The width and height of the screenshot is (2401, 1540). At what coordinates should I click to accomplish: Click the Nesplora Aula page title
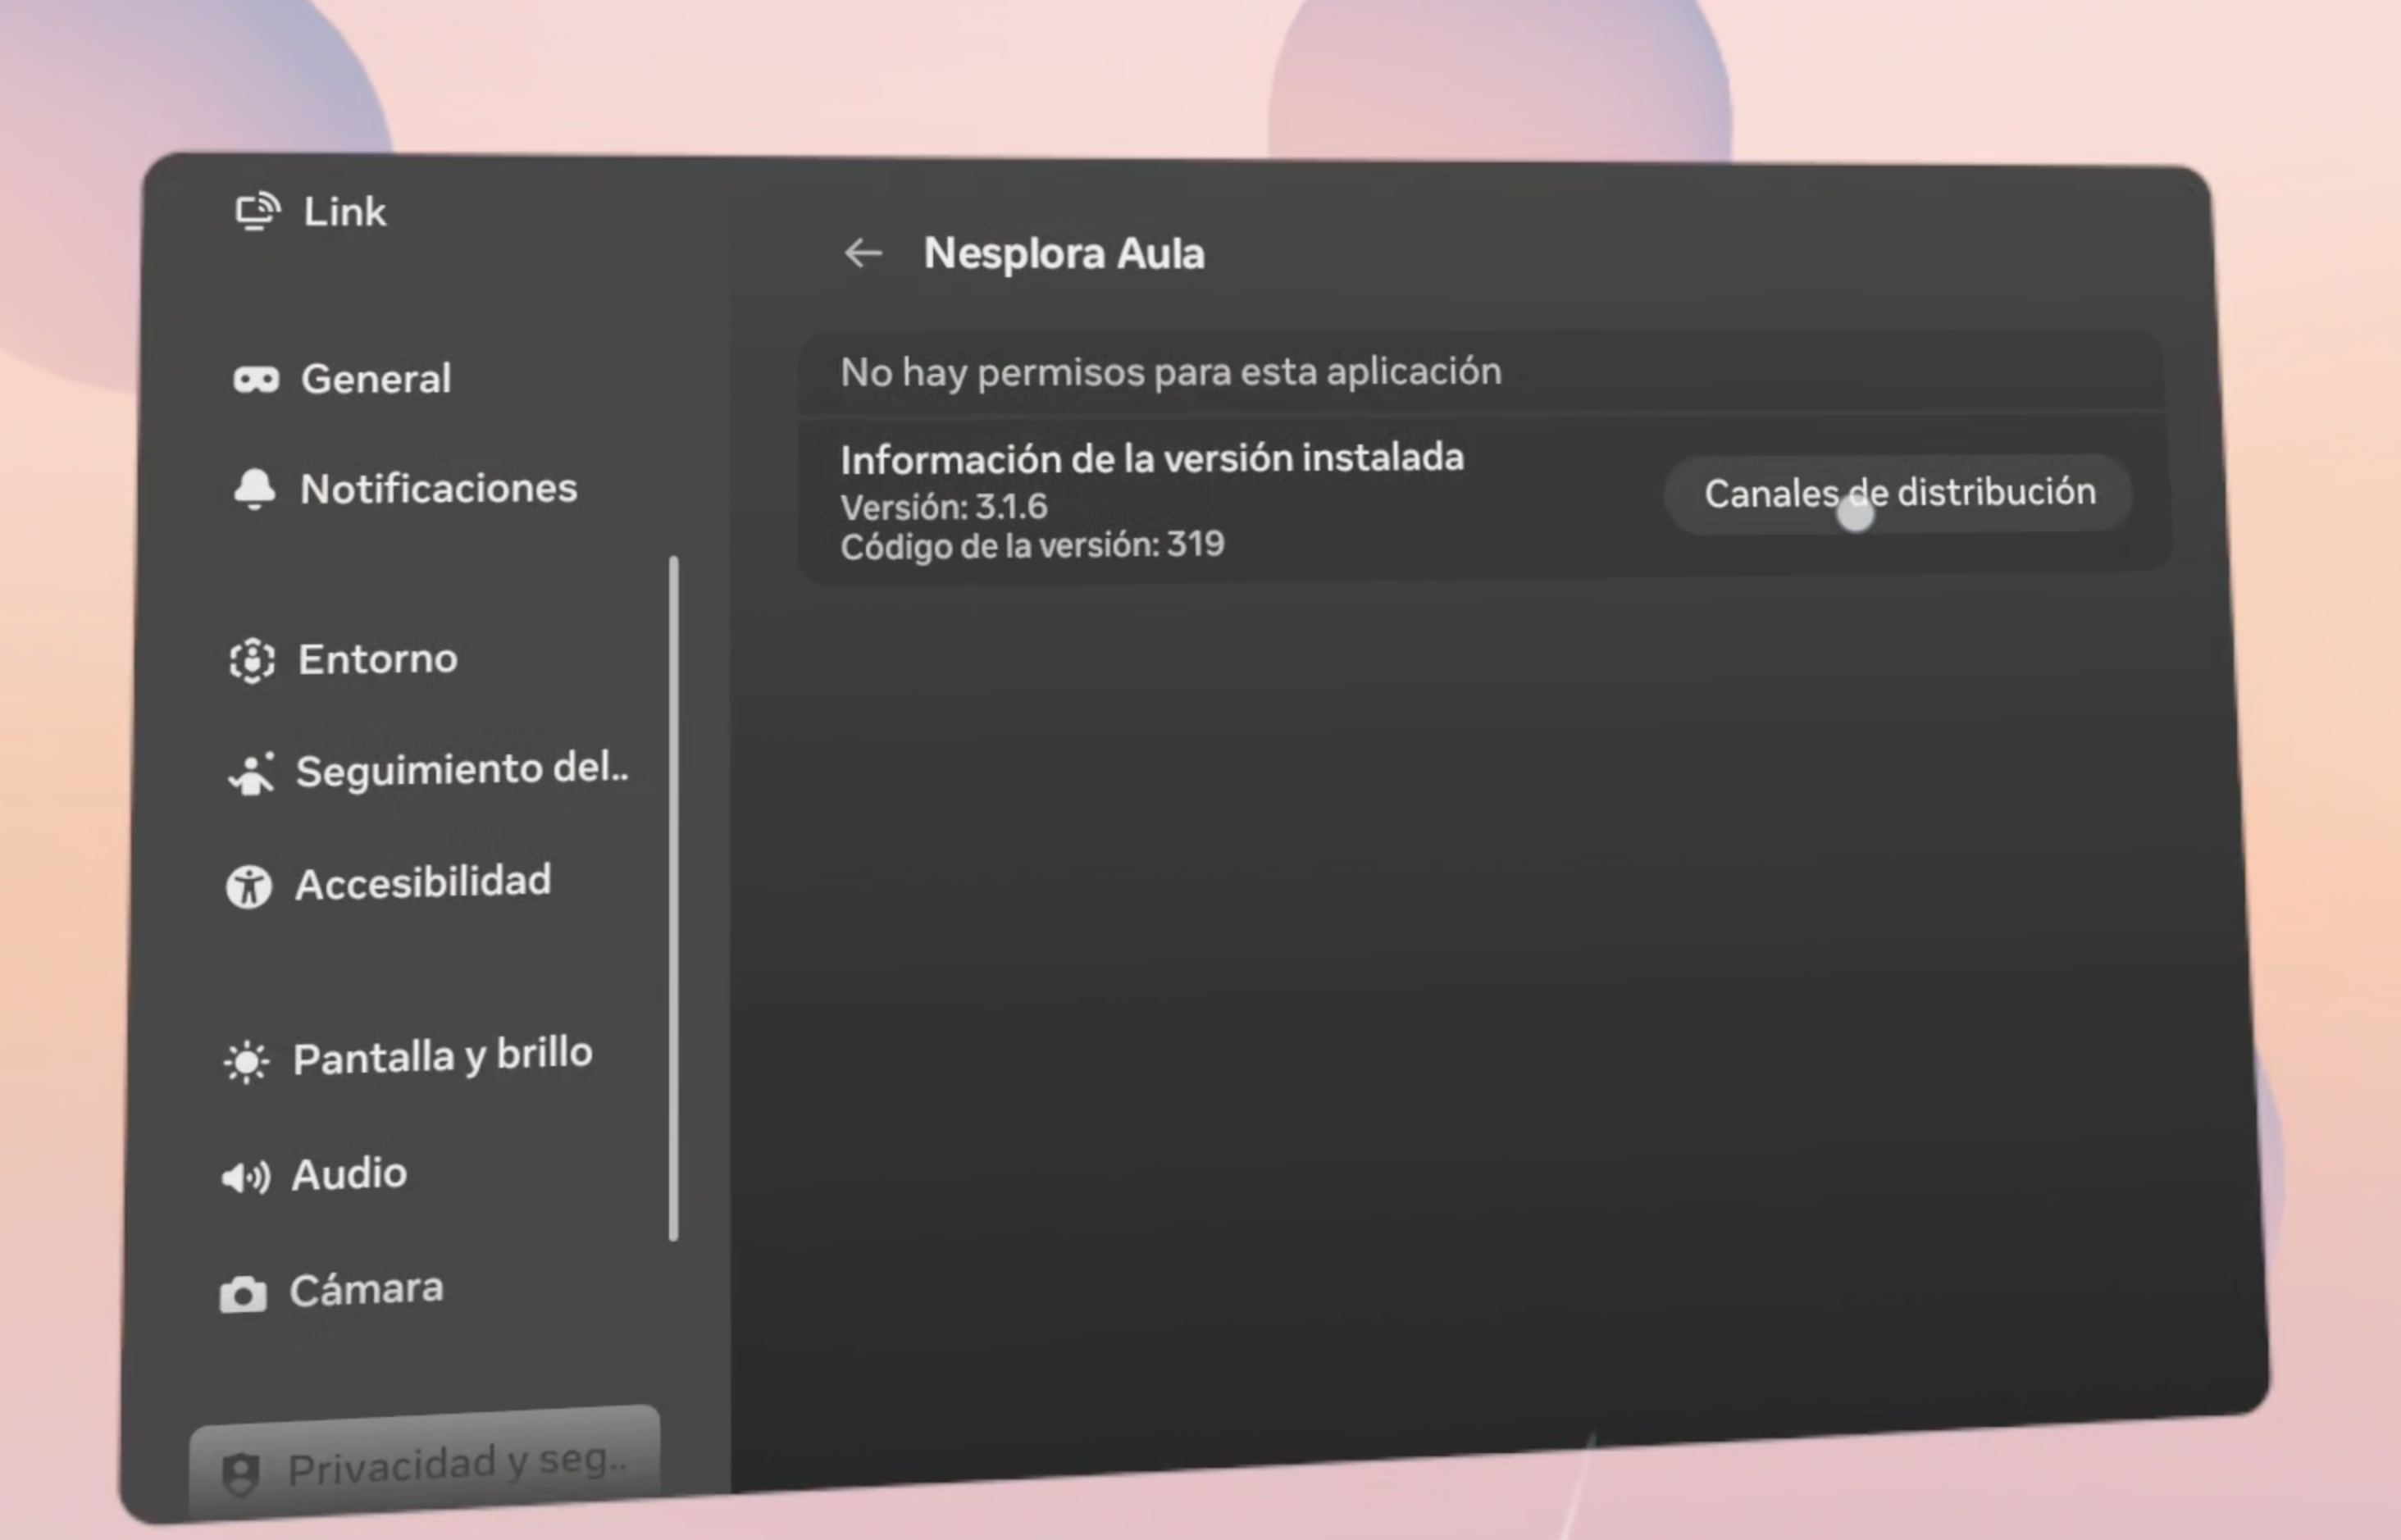[1064, 254]
